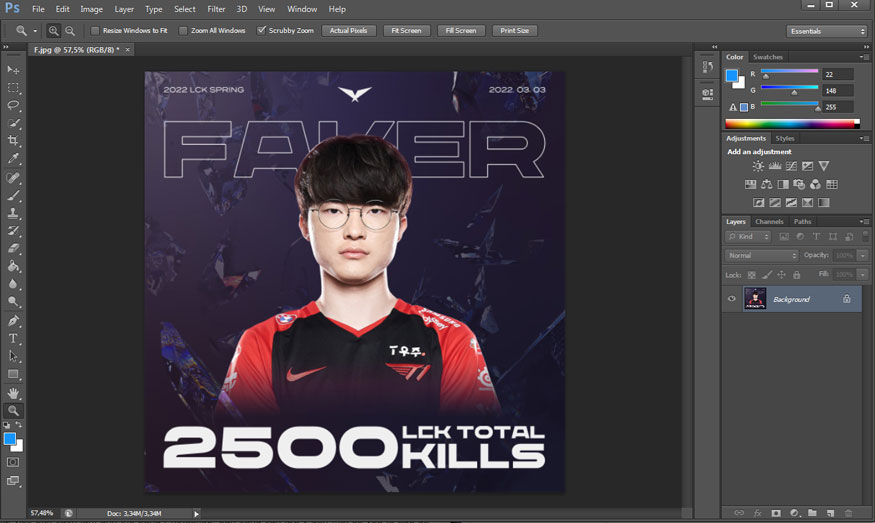The height and width of the screenshot is (523, 875).
Task: Select the Quick Selection tool
Action: click(13, 123)
